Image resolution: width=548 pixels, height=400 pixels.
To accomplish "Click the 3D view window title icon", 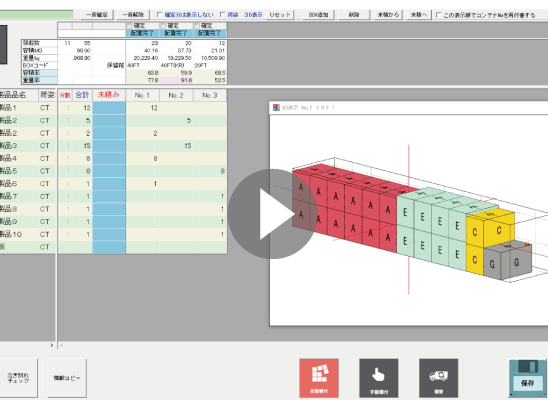I will (276, 108).
